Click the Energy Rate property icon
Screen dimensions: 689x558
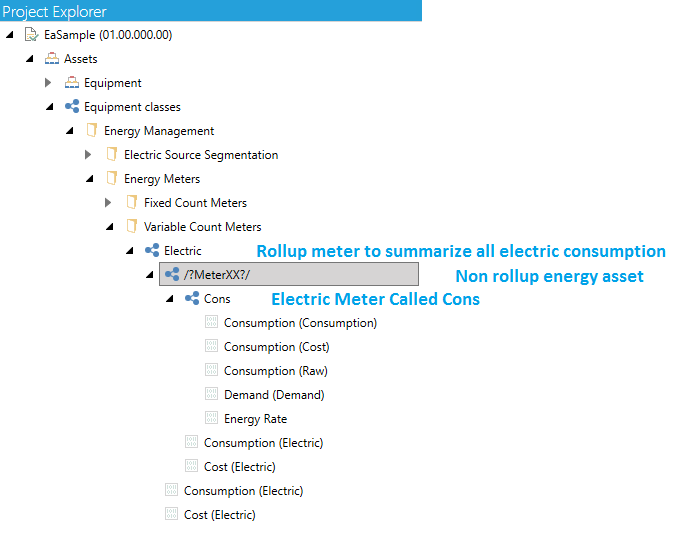(x=211, y=418)
